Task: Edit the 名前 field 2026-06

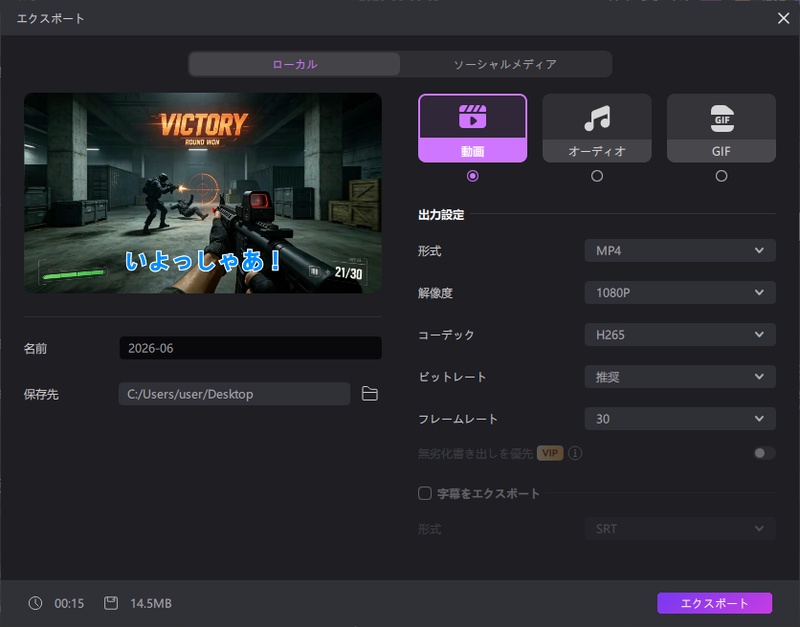Action: [x=251, y=348]
